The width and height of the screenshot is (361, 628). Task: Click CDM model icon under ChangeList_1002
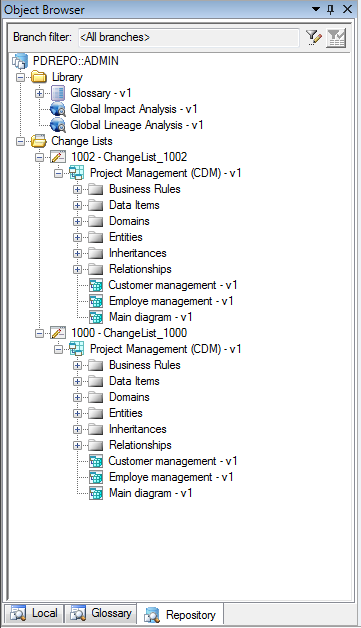(x=77, y=173)
